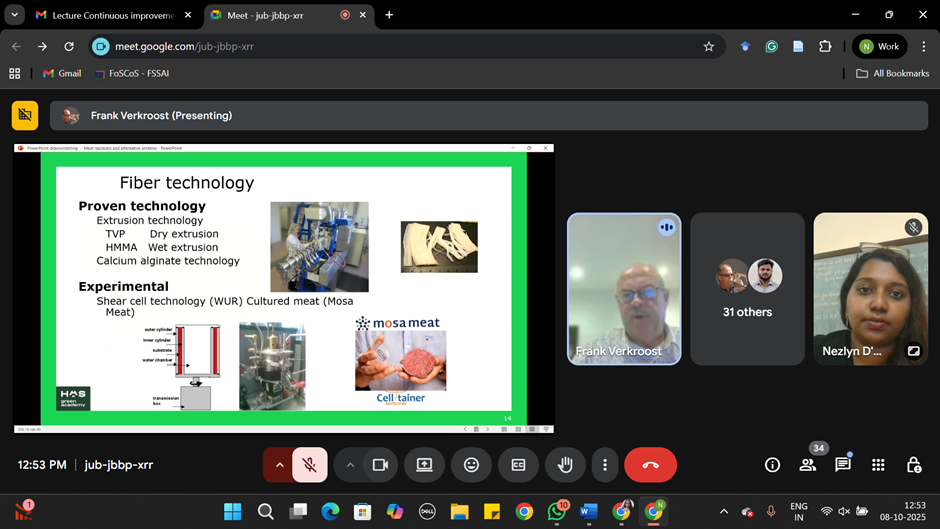This screenshot has height=529, width=940.
Task: Open the more options three-dot menu
Action: 604,465
